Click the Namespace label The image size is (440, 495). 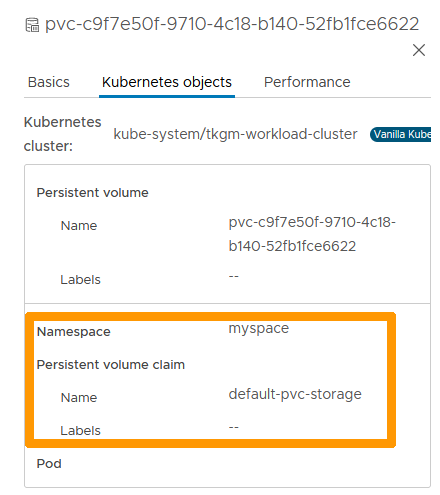point(73,332)
